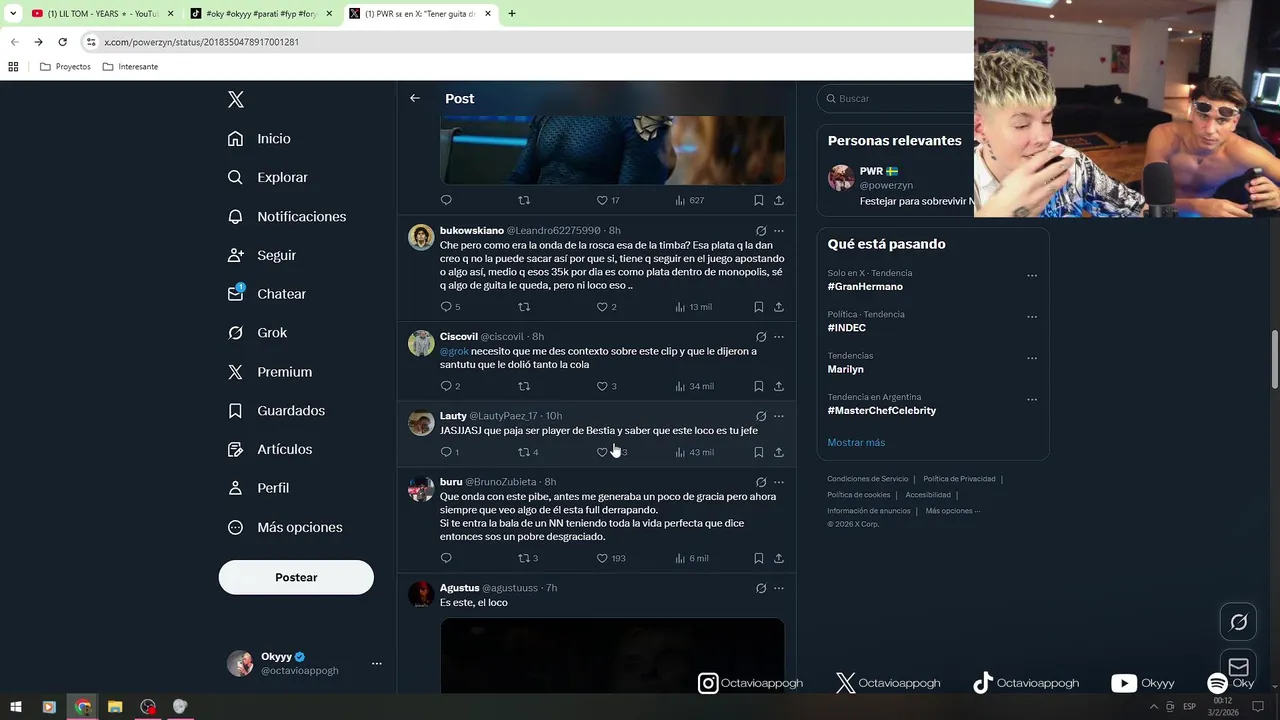The image size is (1280, 720).
Task: Open options for #GranHermano trend
Action: [x=1032, y=276]
